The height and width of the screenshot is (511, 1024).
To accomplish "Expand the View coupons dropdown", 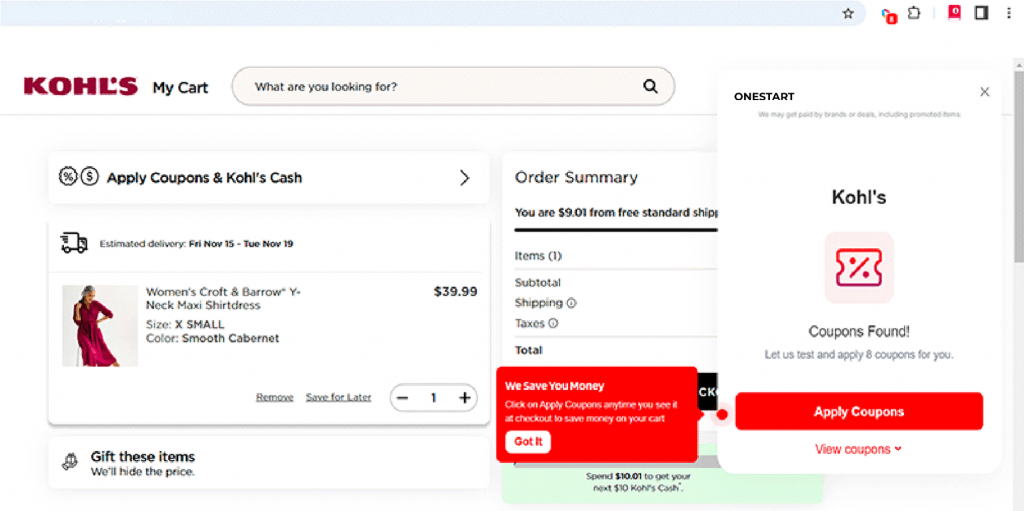I will (x=858, y=449).
